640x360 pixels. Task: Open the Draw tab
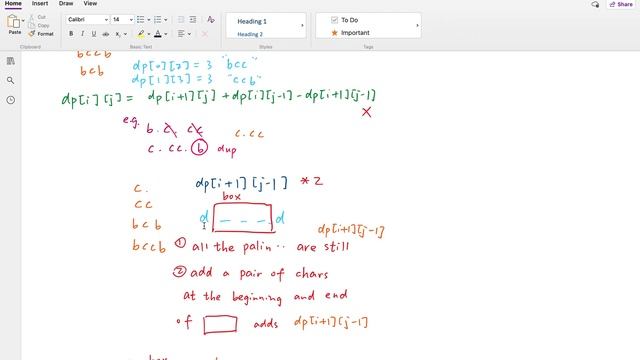pyautogui.click(x=66, y=3)
